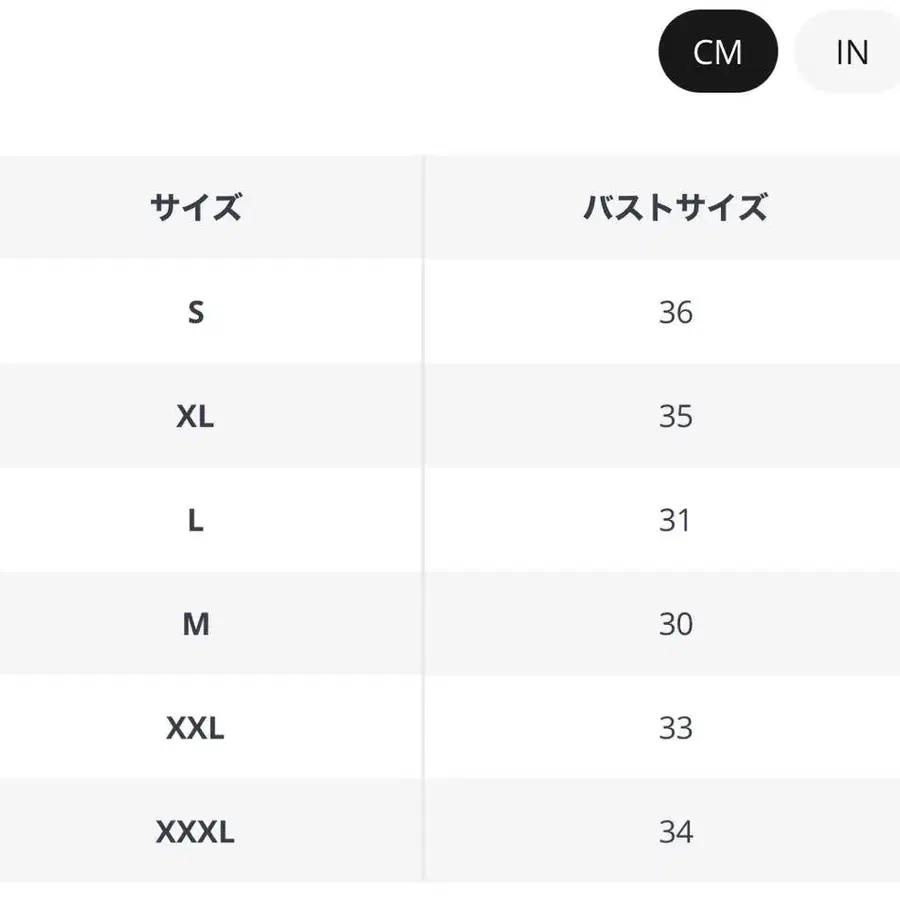Click the bust value 35 for size XL
The height and width of the screenshot is (900, 900).
675,416
